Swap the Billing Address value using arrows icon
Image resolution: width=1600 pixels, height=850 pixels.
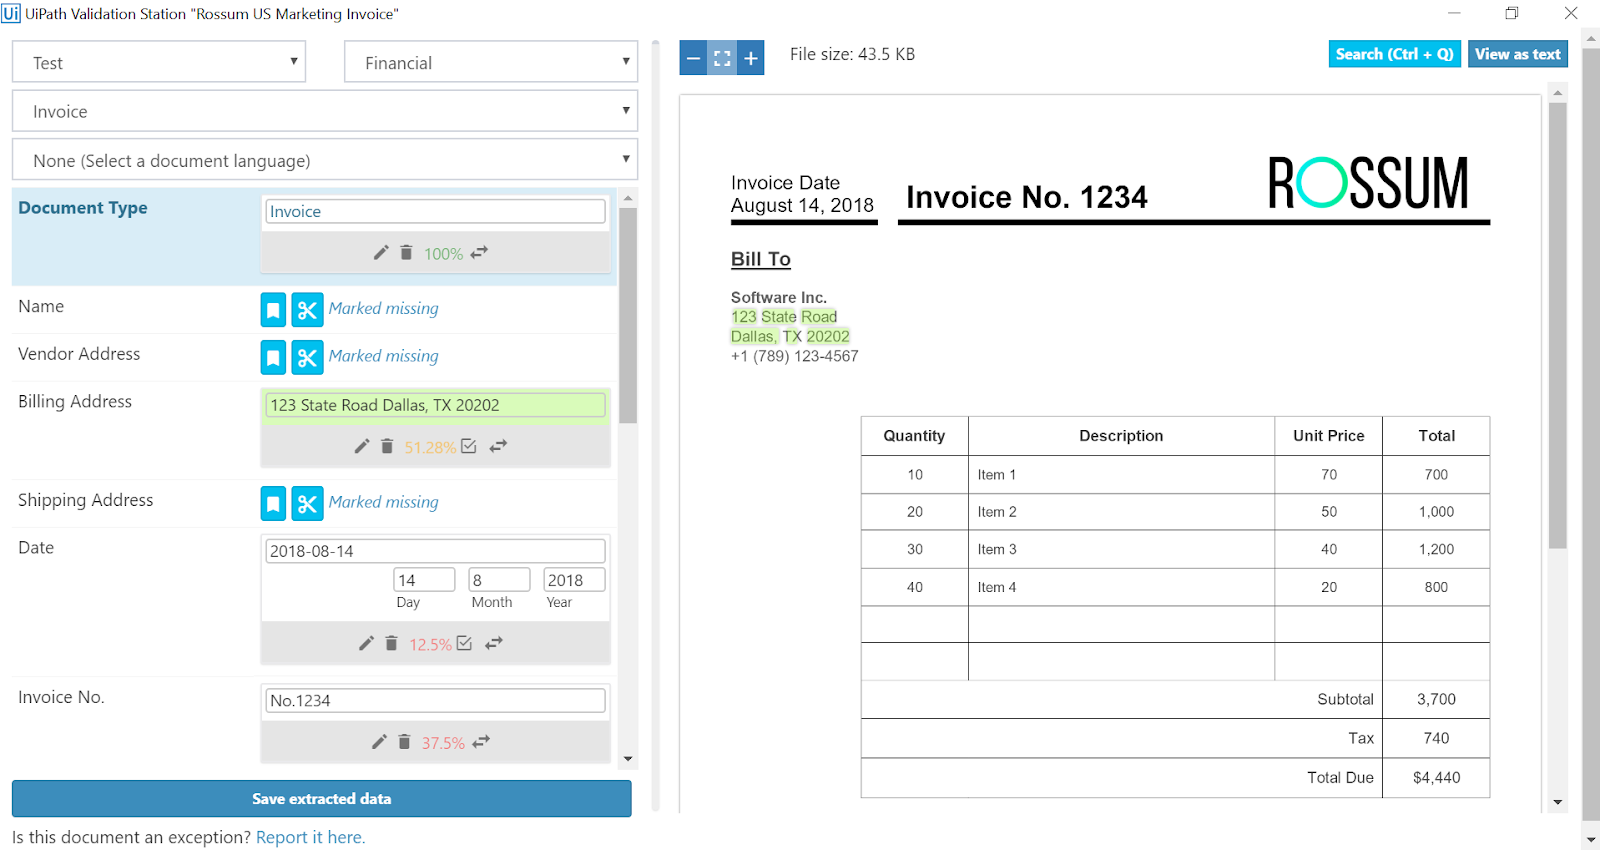(498, 446)
